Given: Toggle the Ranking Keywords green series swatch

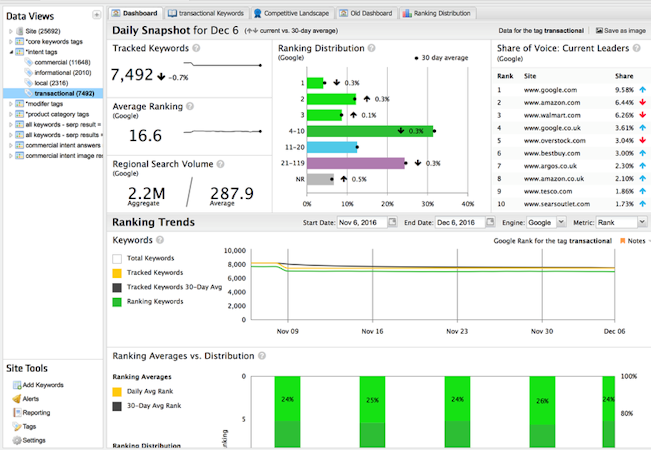Looking at the screenshot, I should click(x=117, y=302).
